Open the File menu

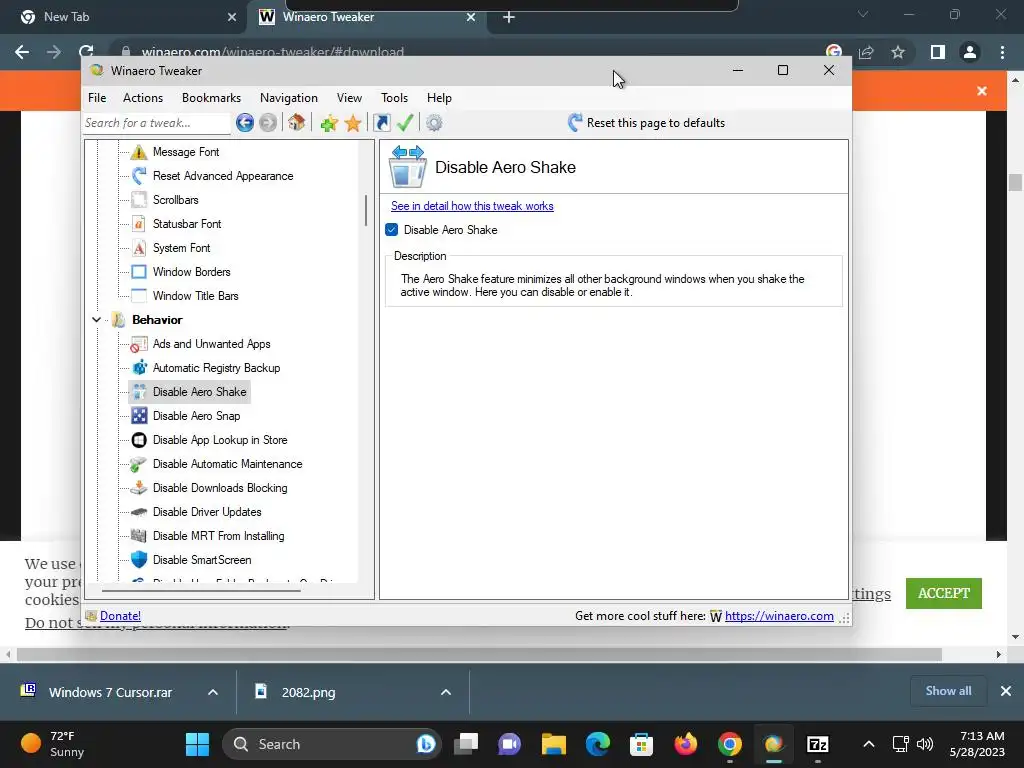97,98
